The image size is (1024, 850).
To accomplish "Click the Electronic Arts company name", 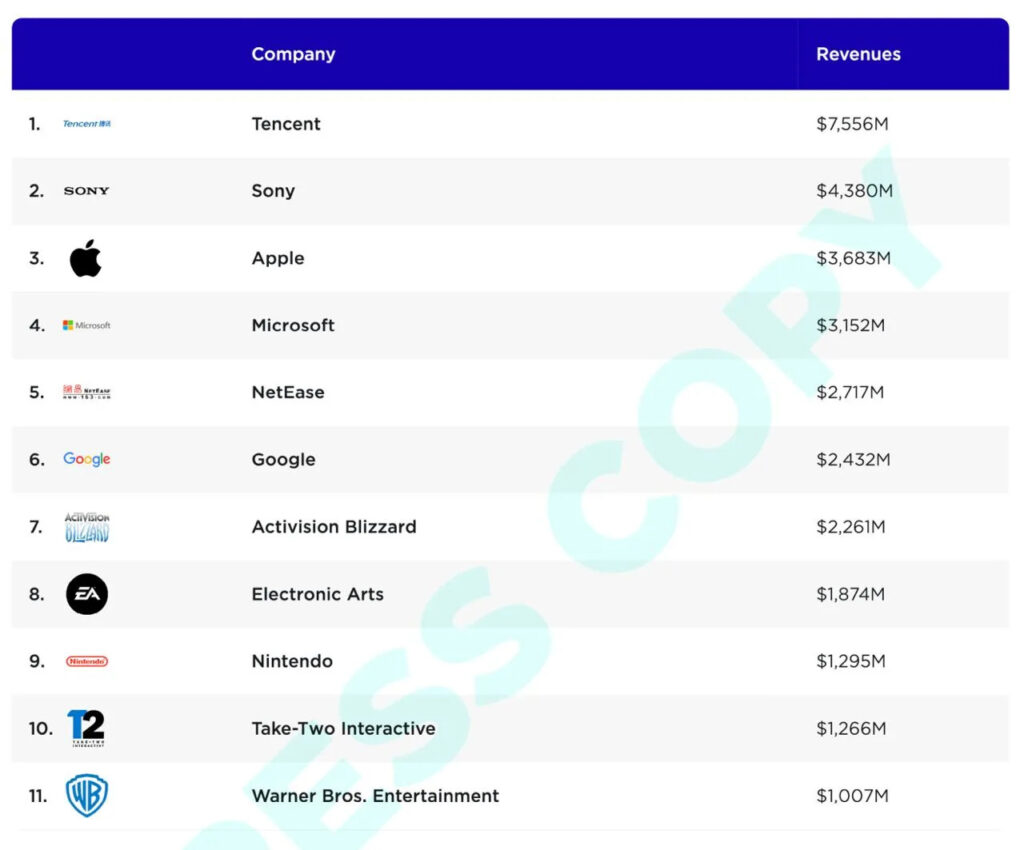I will pos(317,594).
